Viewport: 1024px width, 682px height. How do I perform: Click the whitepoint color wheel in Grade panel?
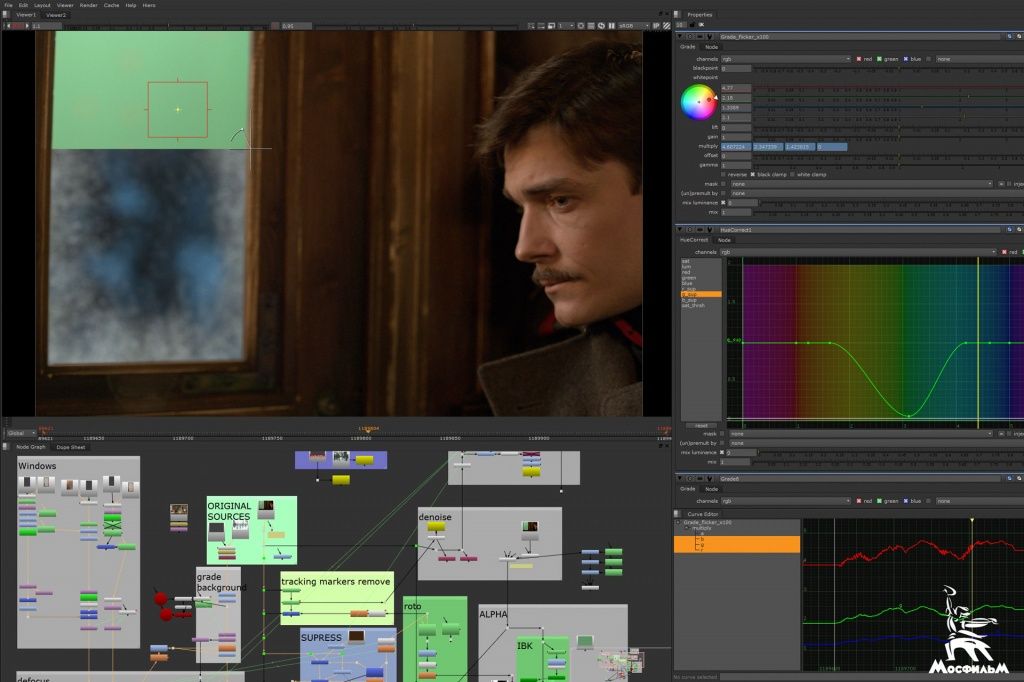(x=698, y=102)
